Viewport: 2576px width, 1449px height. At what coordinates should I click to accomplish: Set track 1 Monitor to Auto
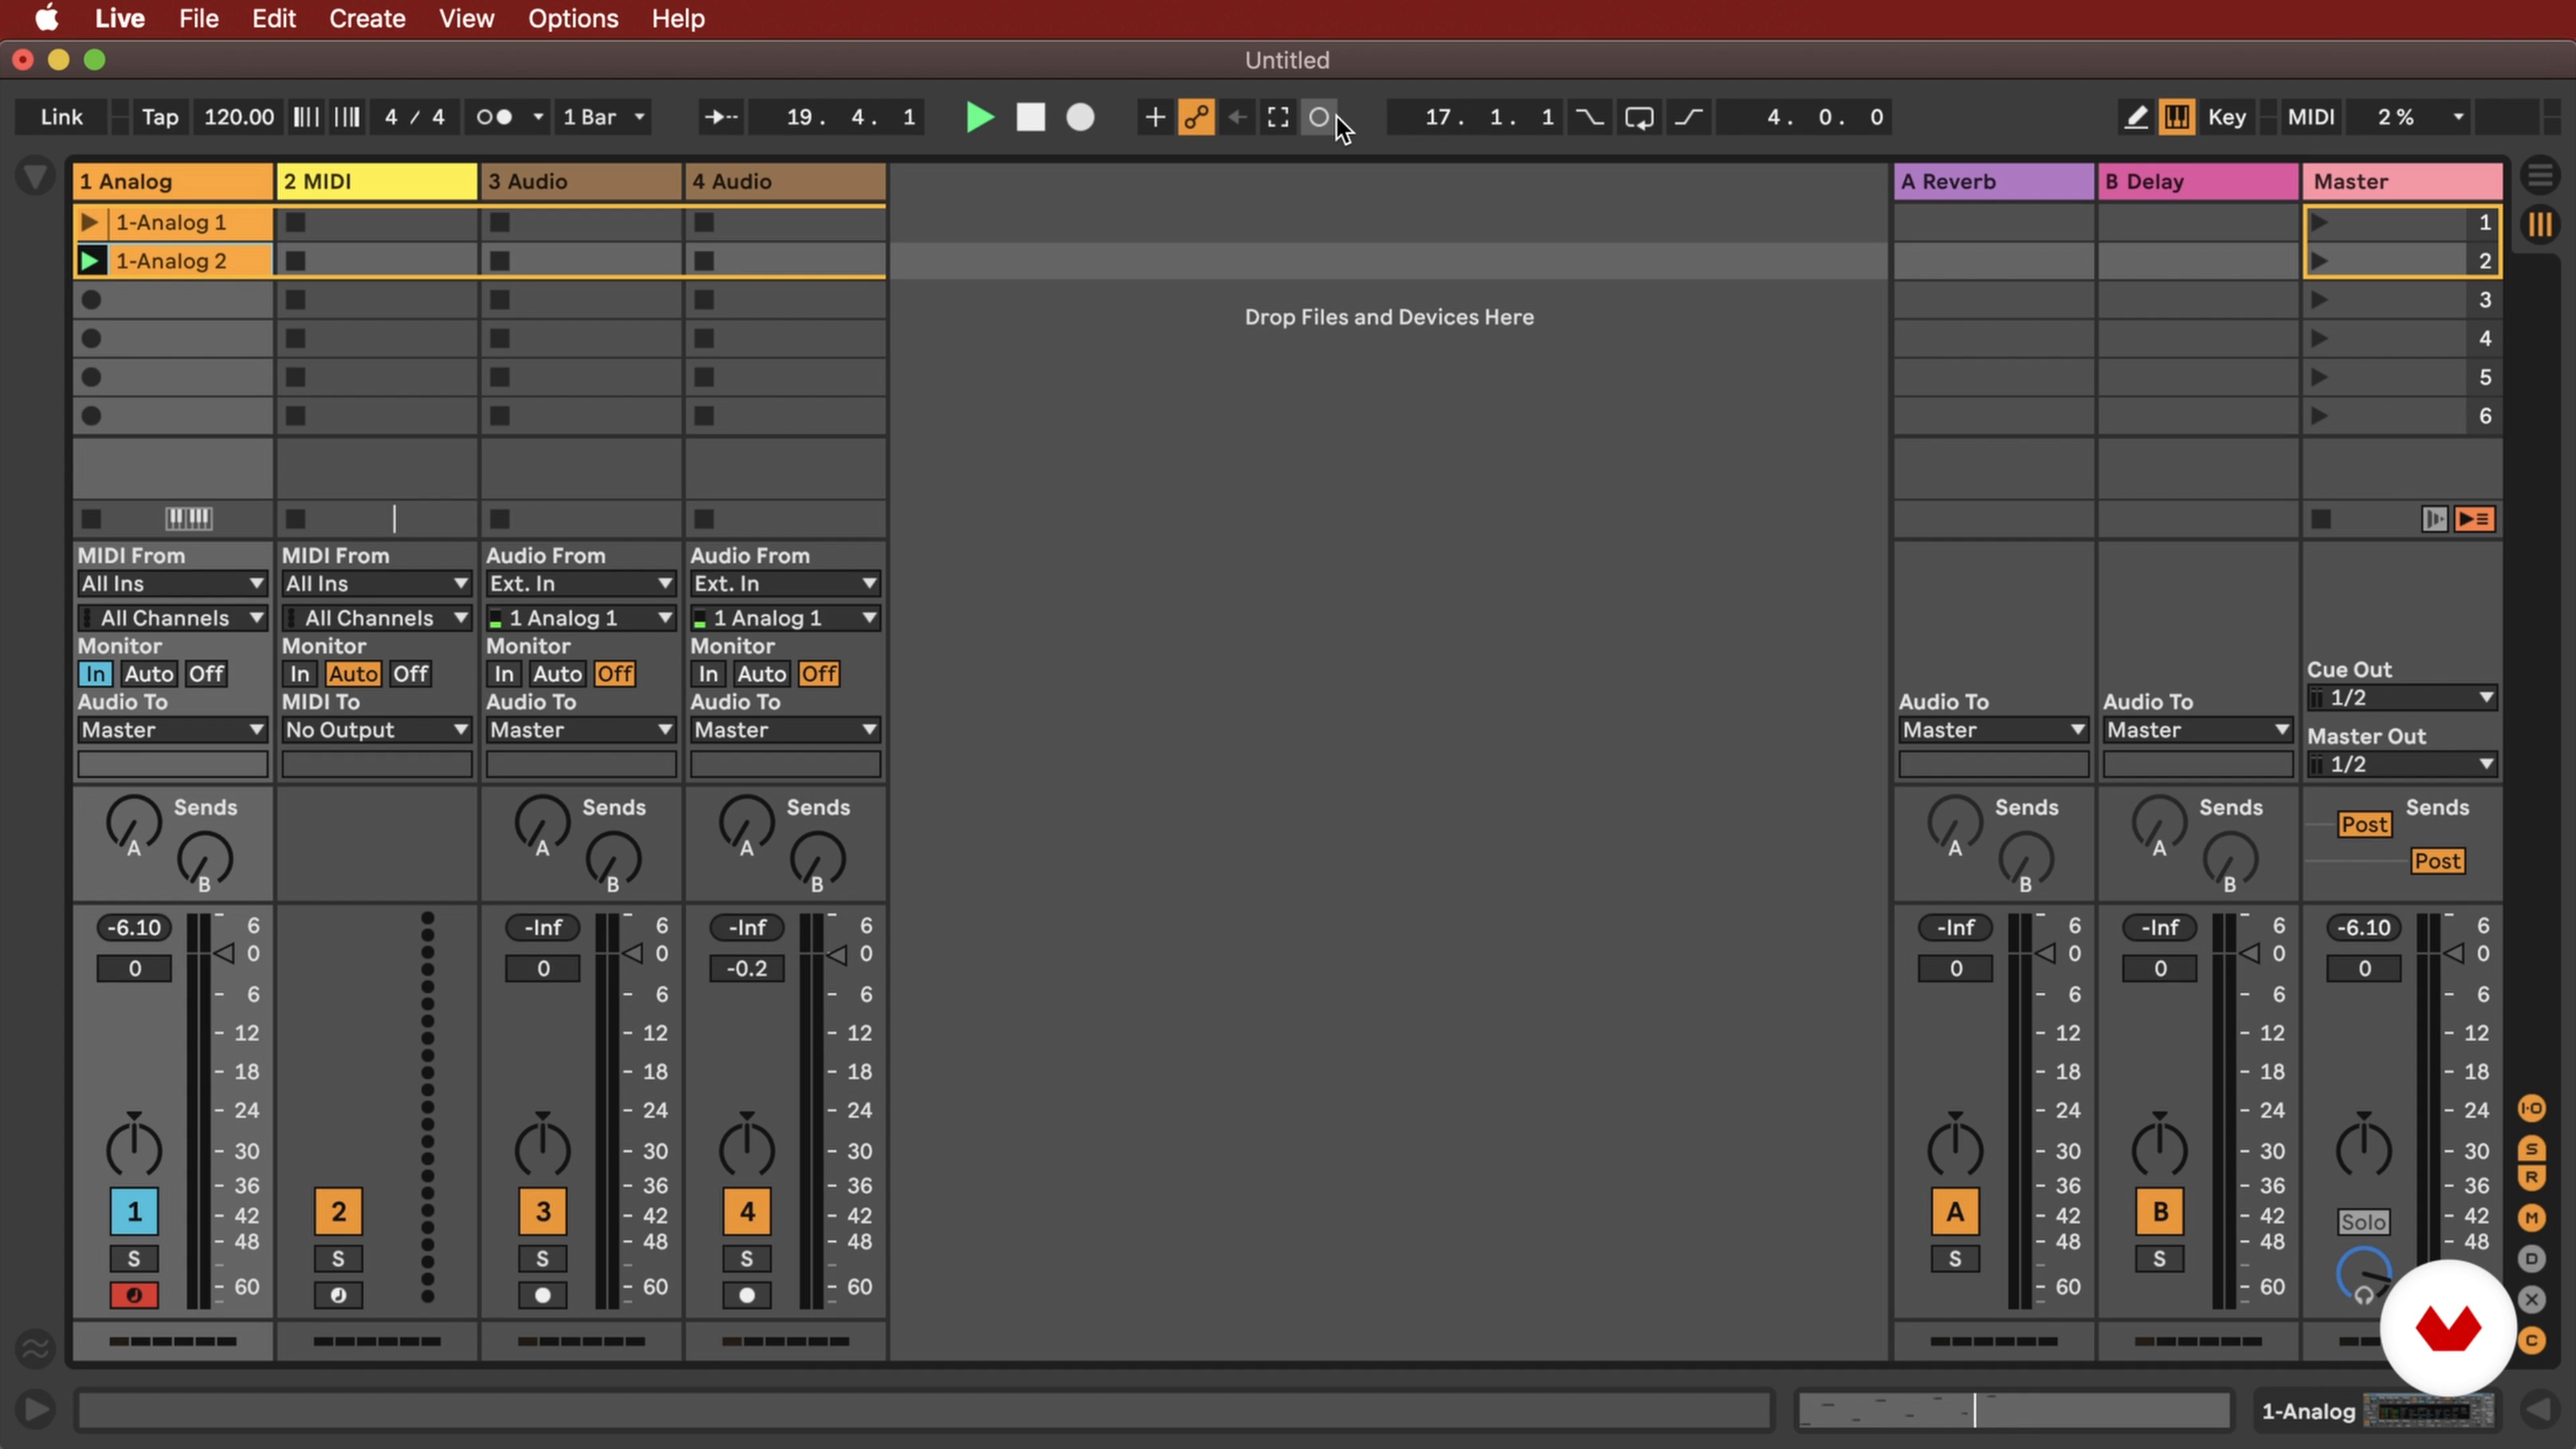pos(148,674)
